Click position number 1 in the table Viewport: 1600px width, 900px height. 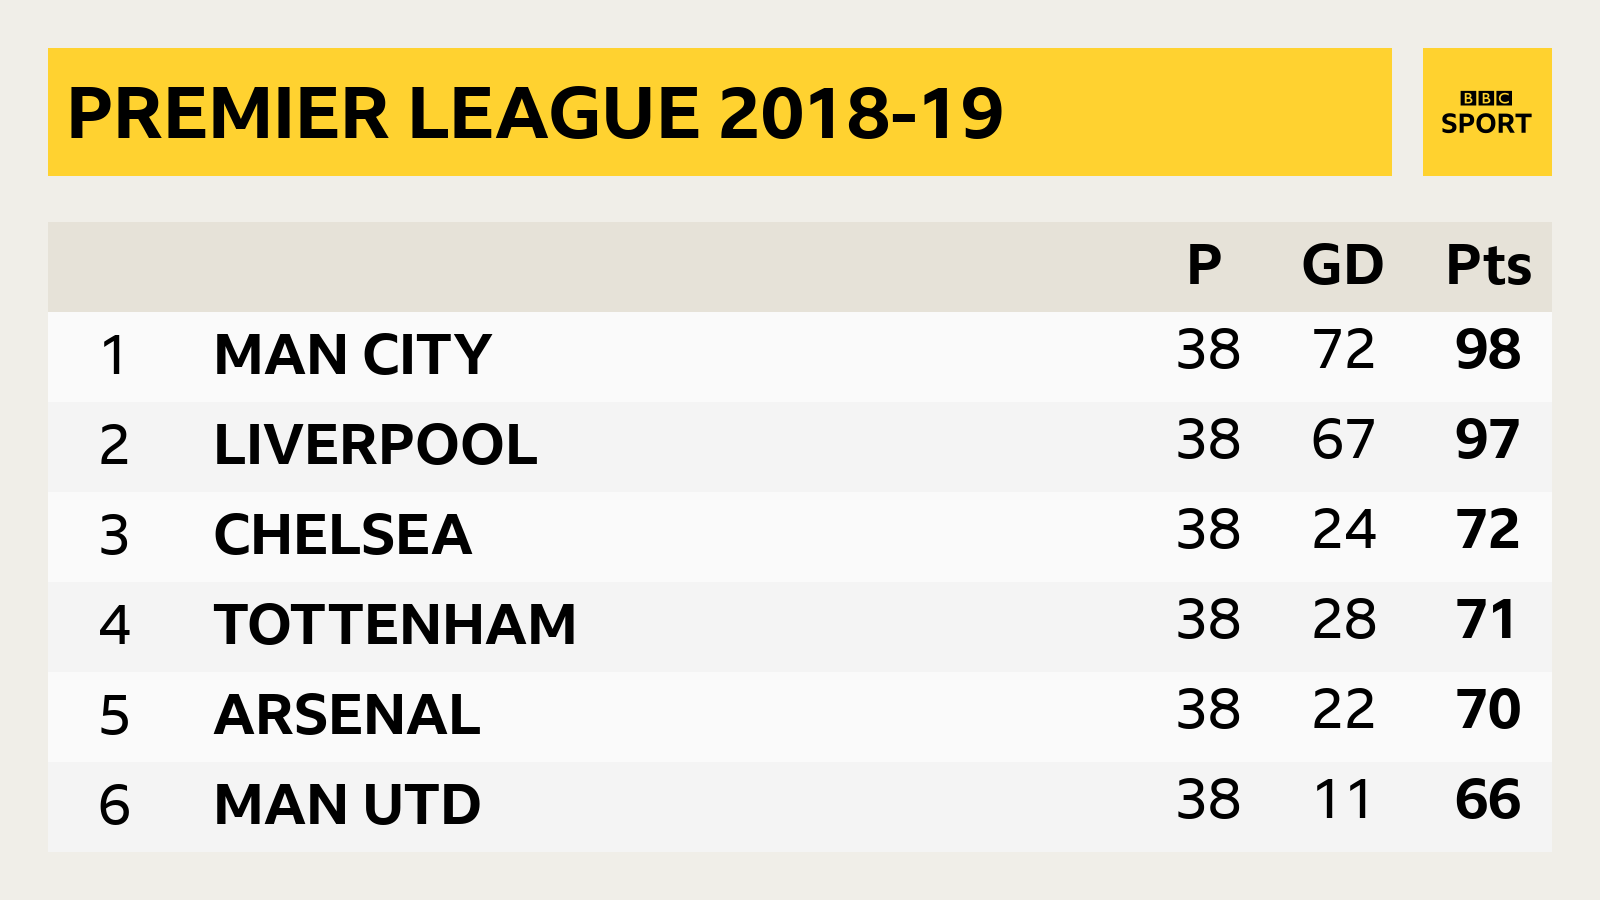click(x=114, y=355)
